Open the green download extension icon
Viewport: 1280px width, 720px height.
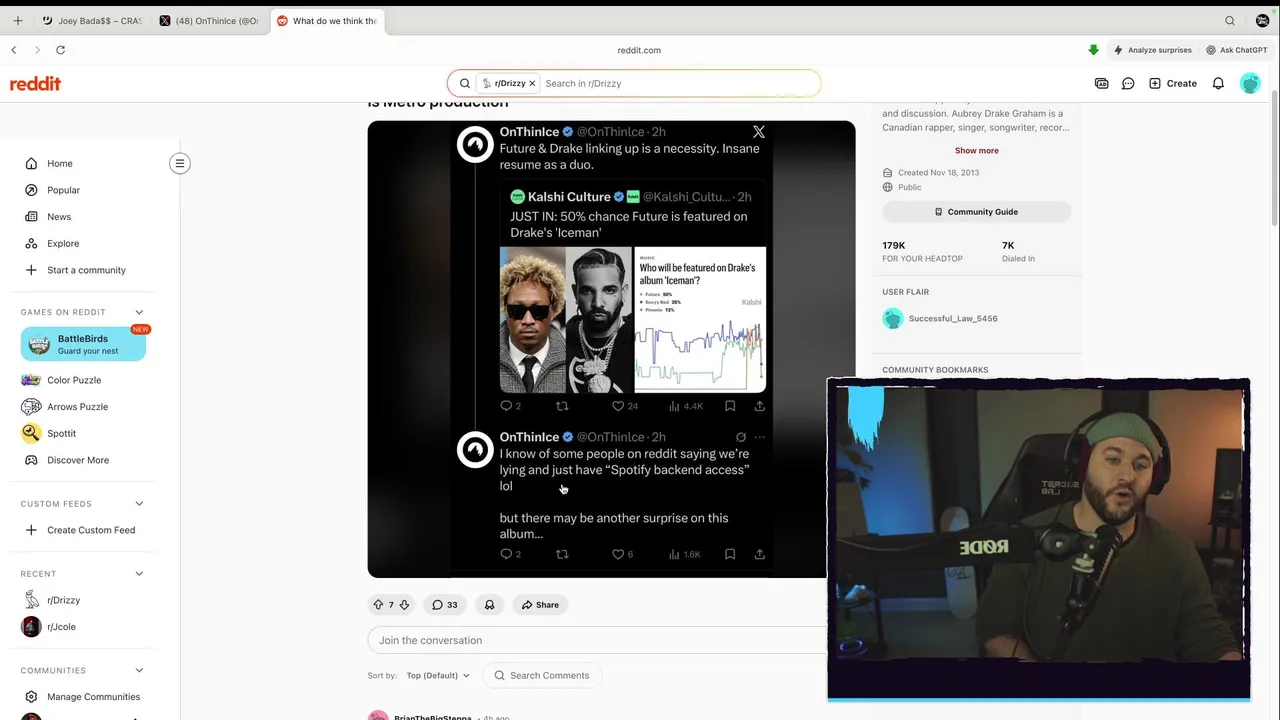pos(1093,50)
